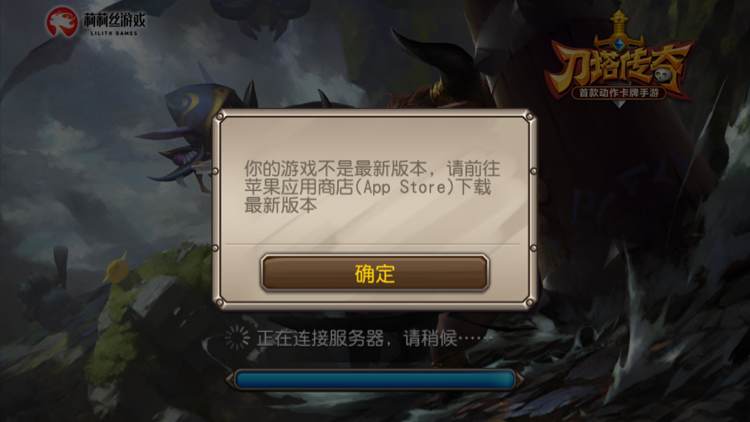This screenshot has width=750, height=422.
Task: Click the 最新版本 last line of message
Action: [281, 205]
